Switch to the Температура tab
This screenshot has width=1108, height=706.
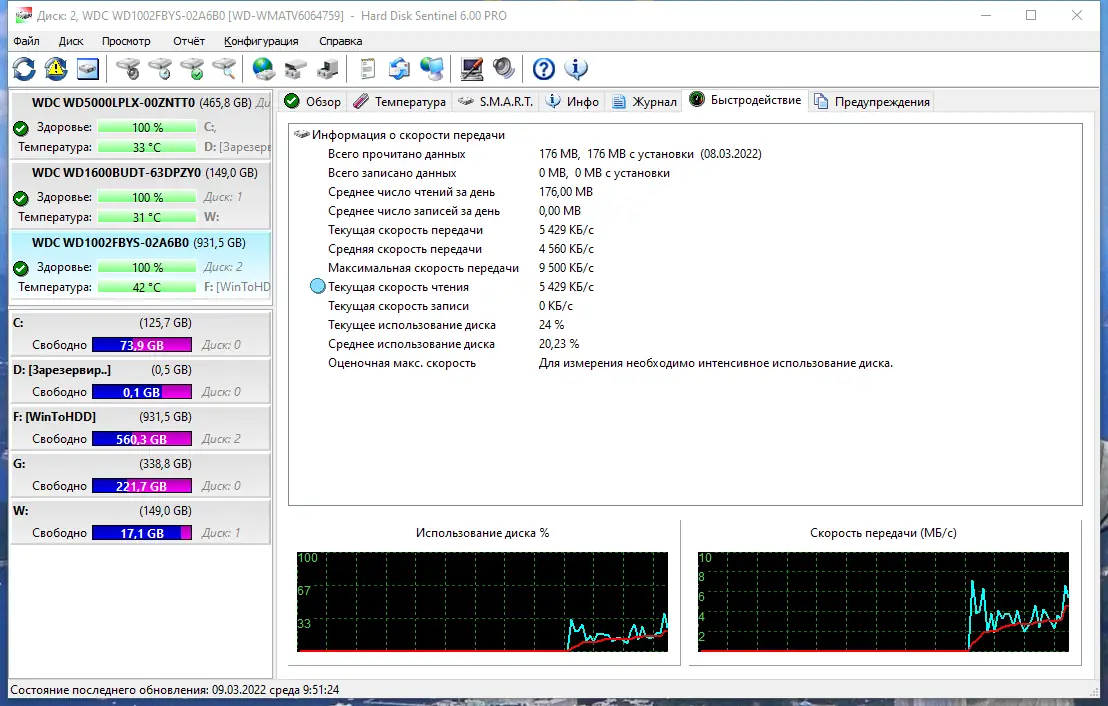pyautogui.click(x=400, y=102)
